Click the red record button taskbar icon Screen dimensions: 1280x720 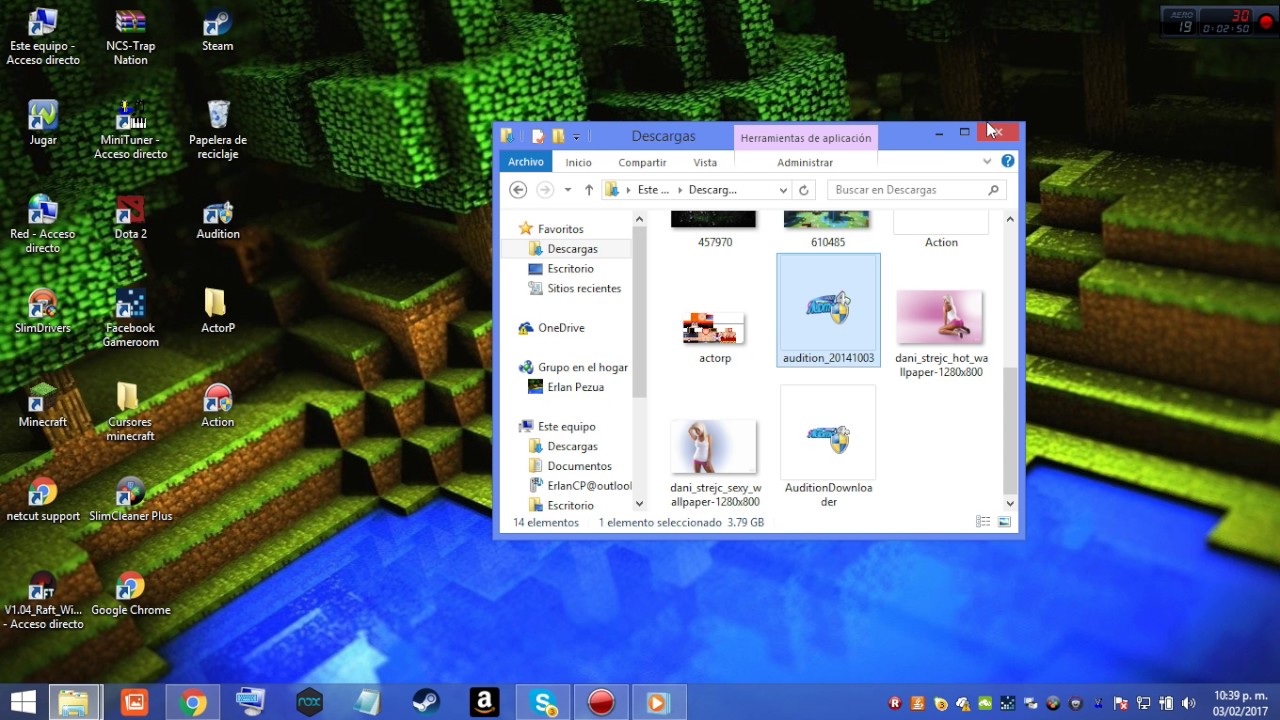tap(601, 703)
